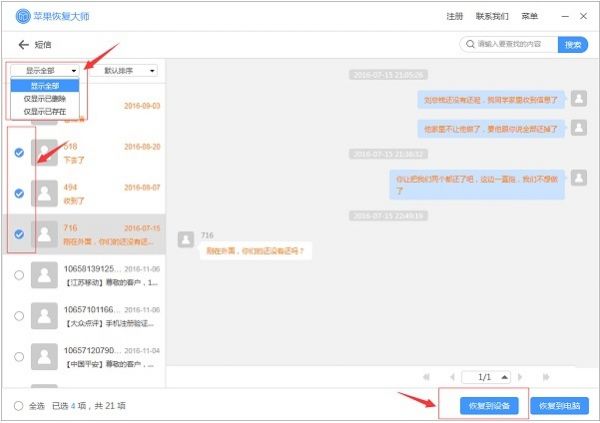Click into the search input field
Viewport: 600px width, 423px height.
[x=515, y=45]
